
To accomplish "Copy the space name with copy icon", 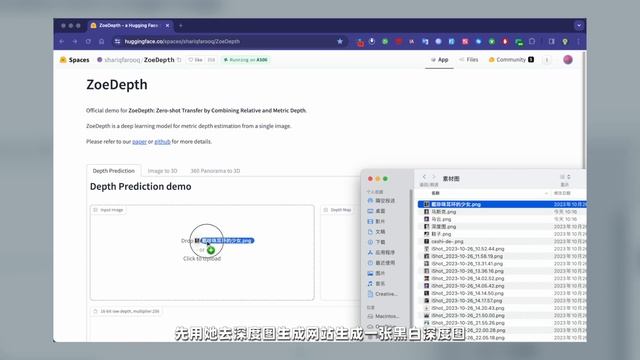I will 179,60.
